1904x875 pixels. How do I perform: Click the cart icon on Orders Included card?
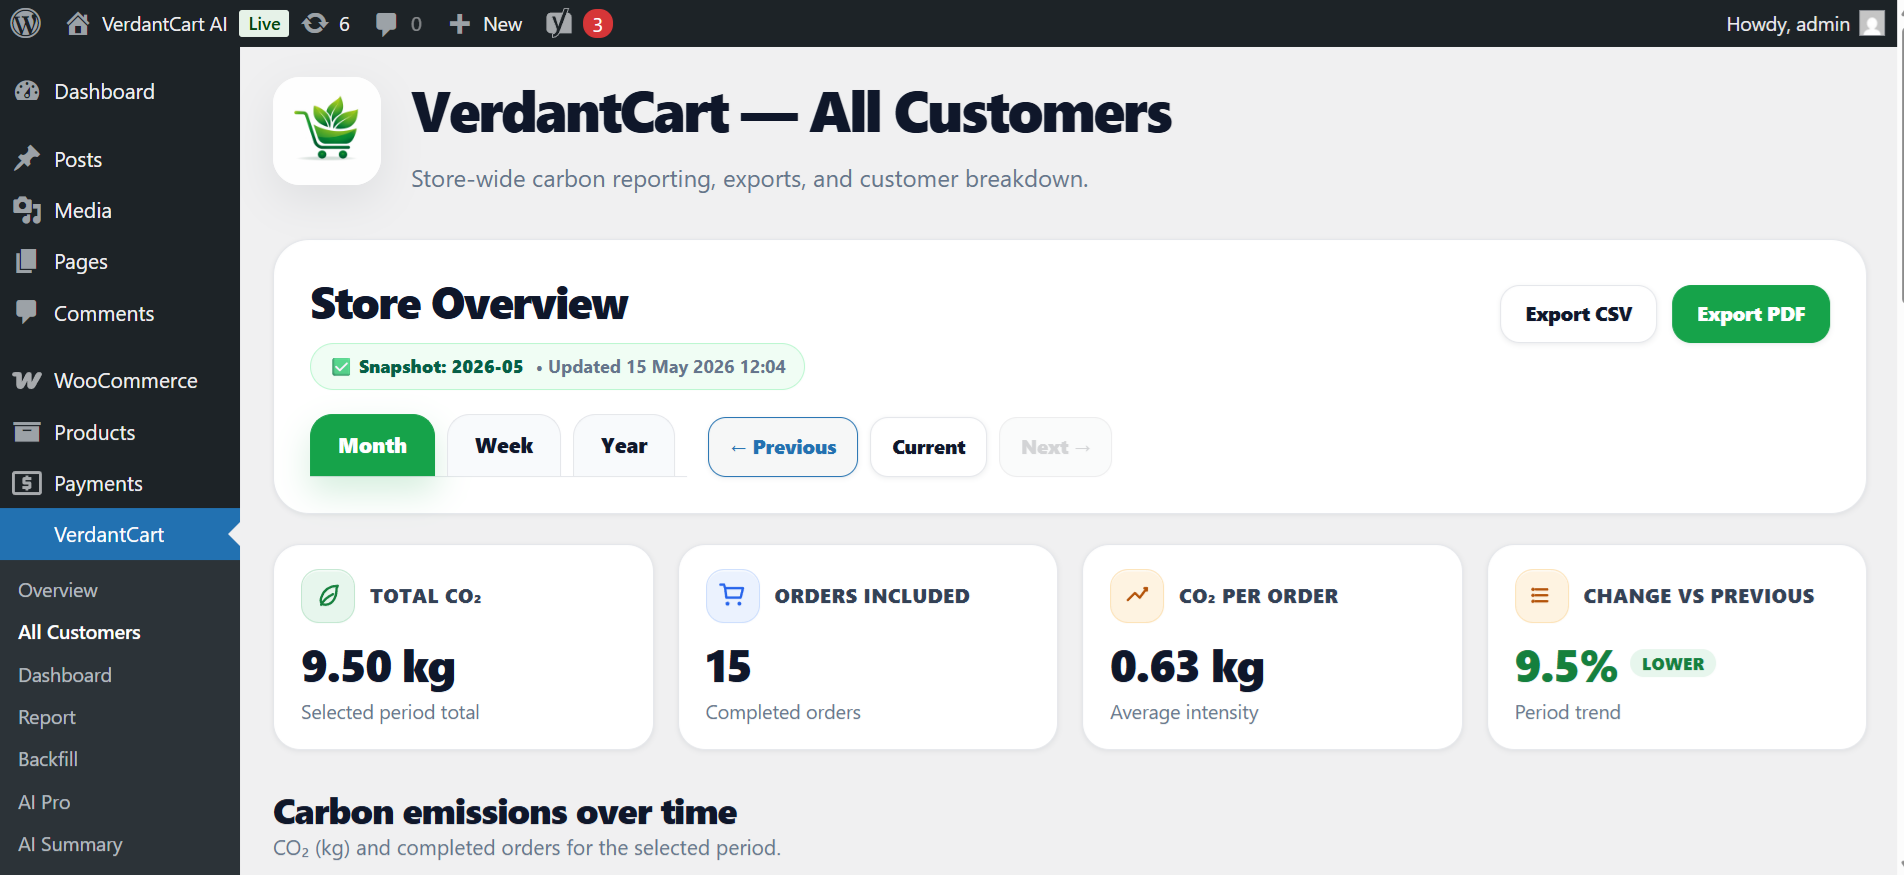pyautogui.click(x=733, y=596)
